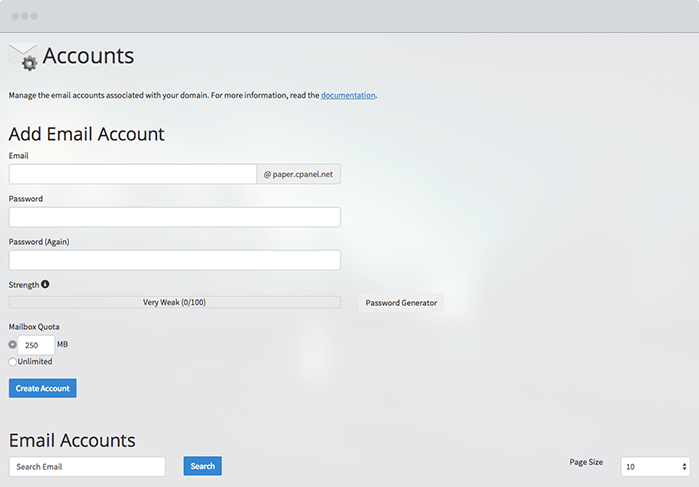Open the documentation link
This screenshot has width=699, height=487.
pyautogui.click(x=348, y=96)
